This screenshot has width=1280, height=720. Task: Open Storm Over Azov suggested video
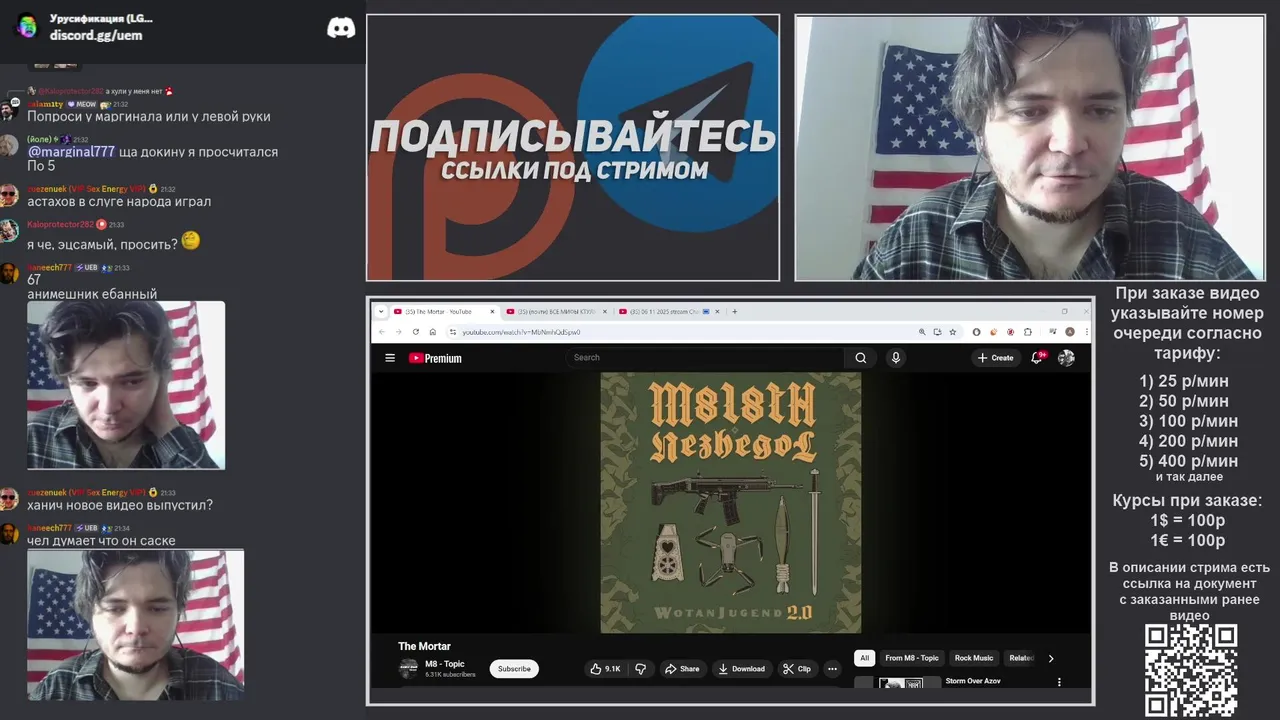973,681
